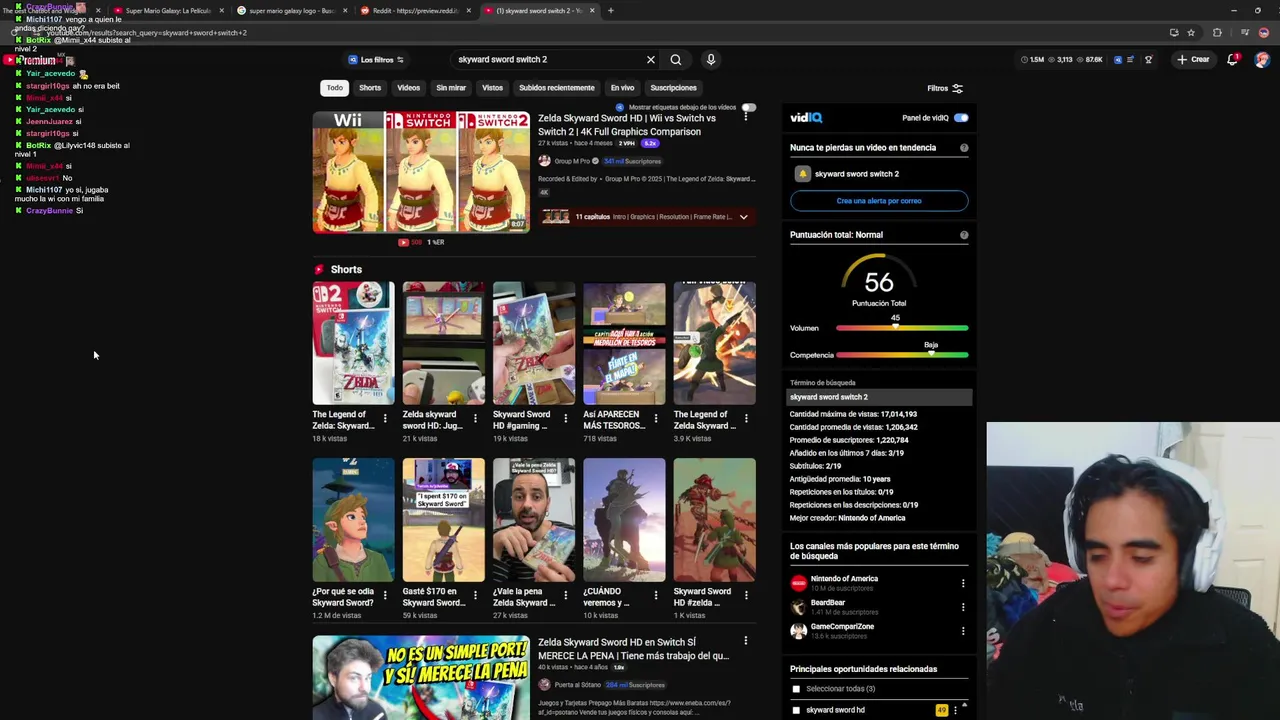Image resolution: width=1280 pixels, height=720 pixels.
Task: Open options for 'Gasté $170 en Skyward Sword' short
Action: 475,595
